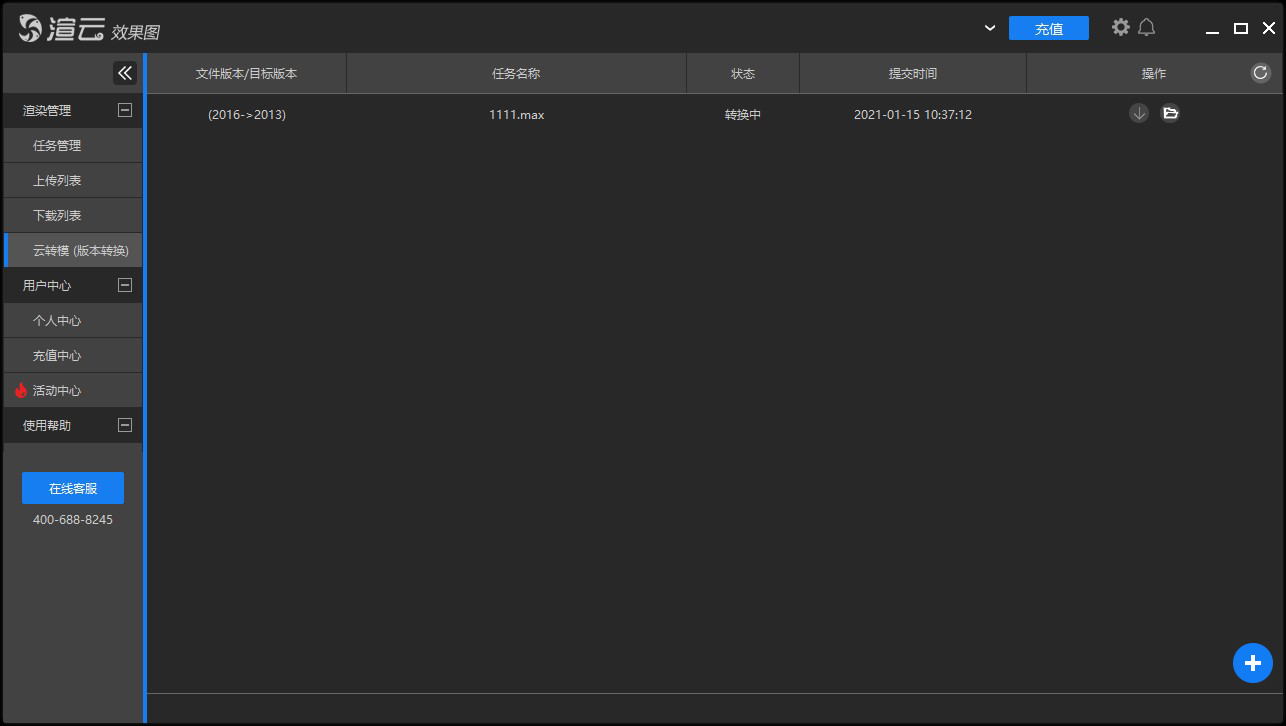Open 下载列表 in the sidebar
The image size is (1286, 726).
point(72,215)
